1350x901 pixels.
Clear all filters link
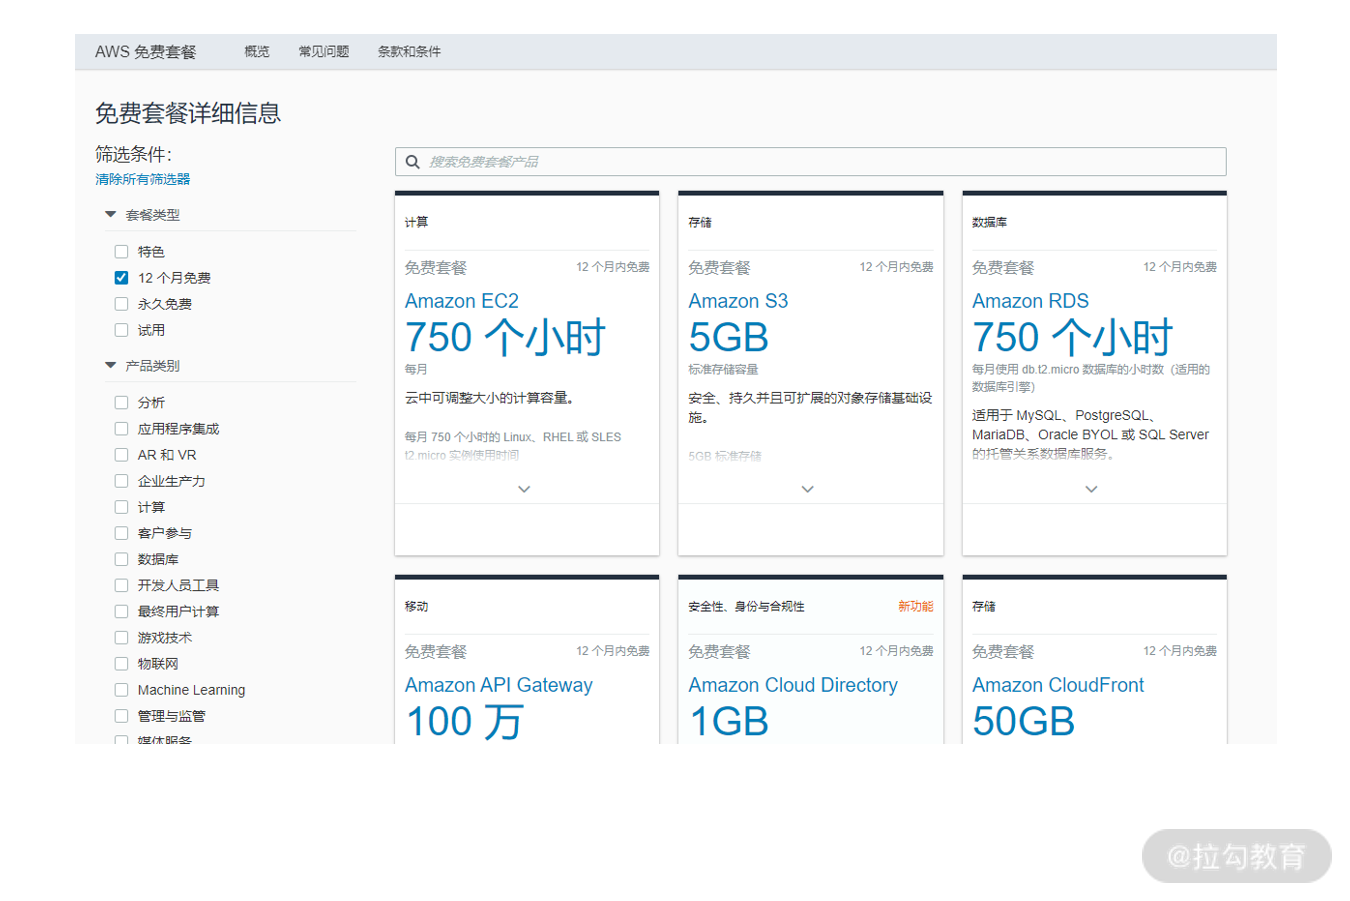tap(143, 179)
